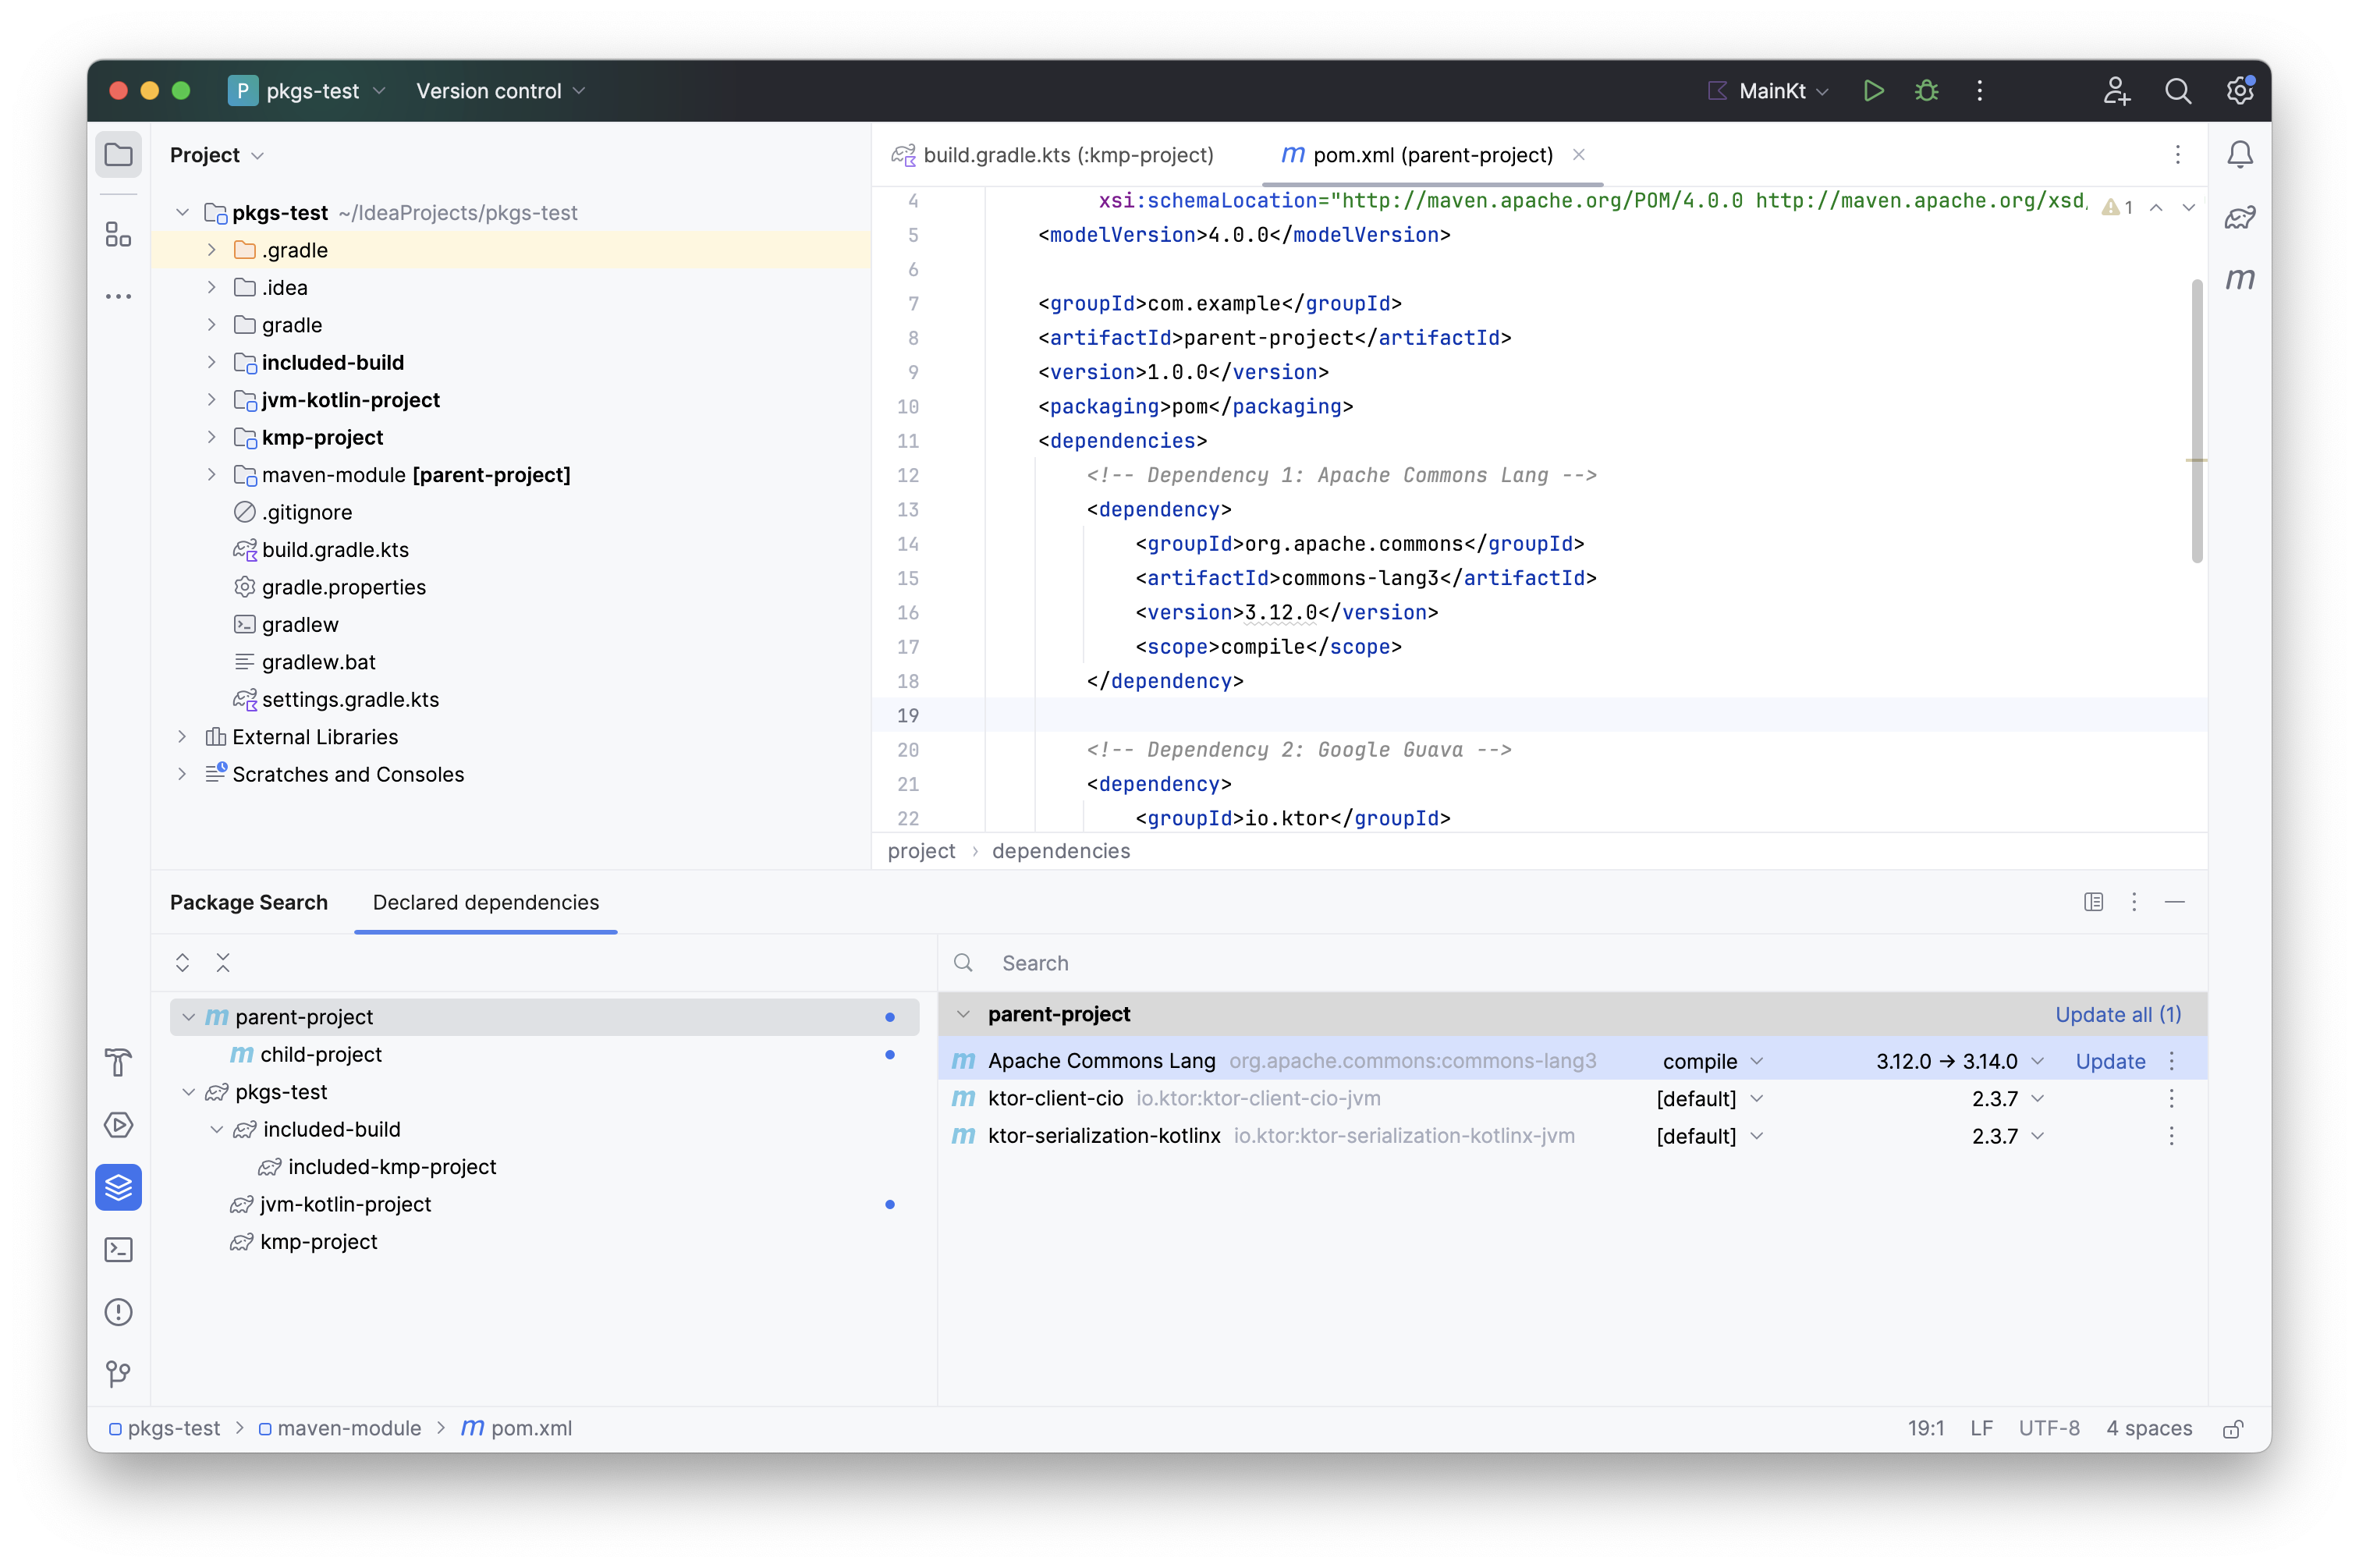This screenshot has width=2359, height=1568.
Task: Open the Project tool window folder icon
Action: pos(118,155)
